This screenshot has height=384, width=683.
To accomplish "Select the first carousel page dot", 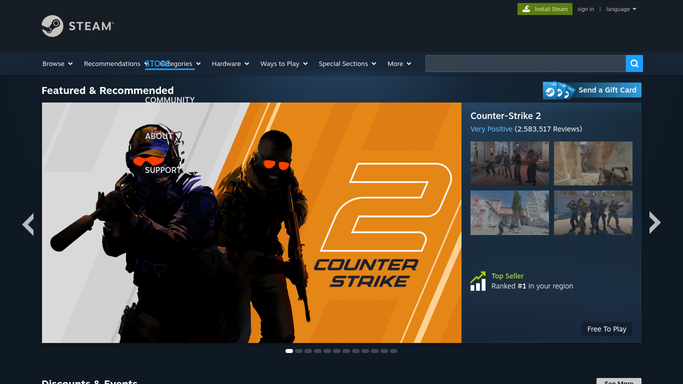I will (289, 351).
